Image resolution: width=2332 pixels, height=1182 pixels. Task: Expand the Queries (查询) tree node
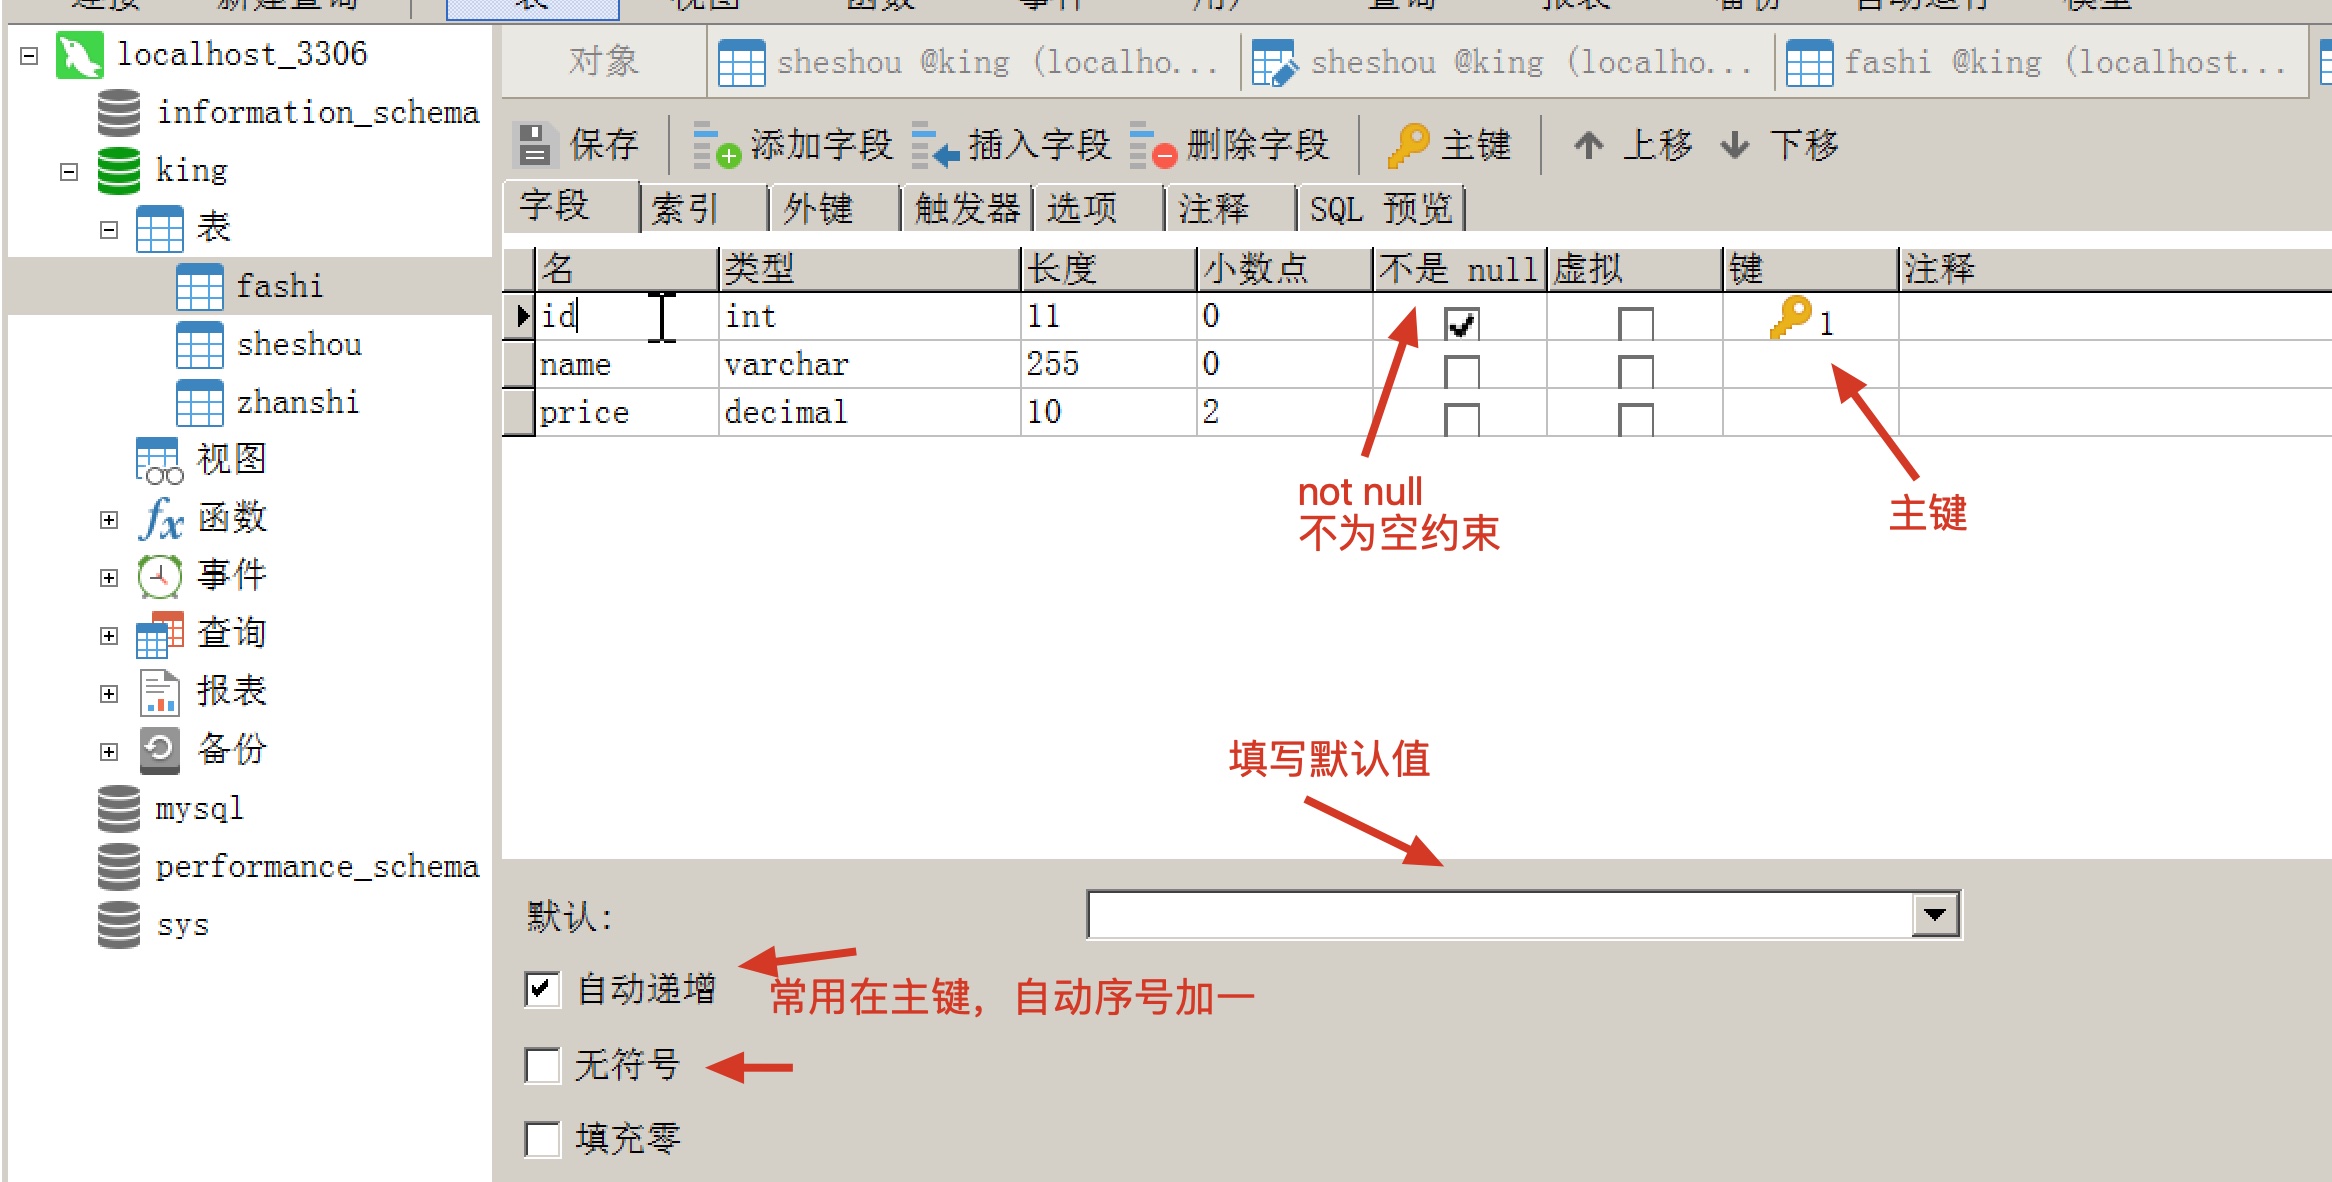point(109,636)
